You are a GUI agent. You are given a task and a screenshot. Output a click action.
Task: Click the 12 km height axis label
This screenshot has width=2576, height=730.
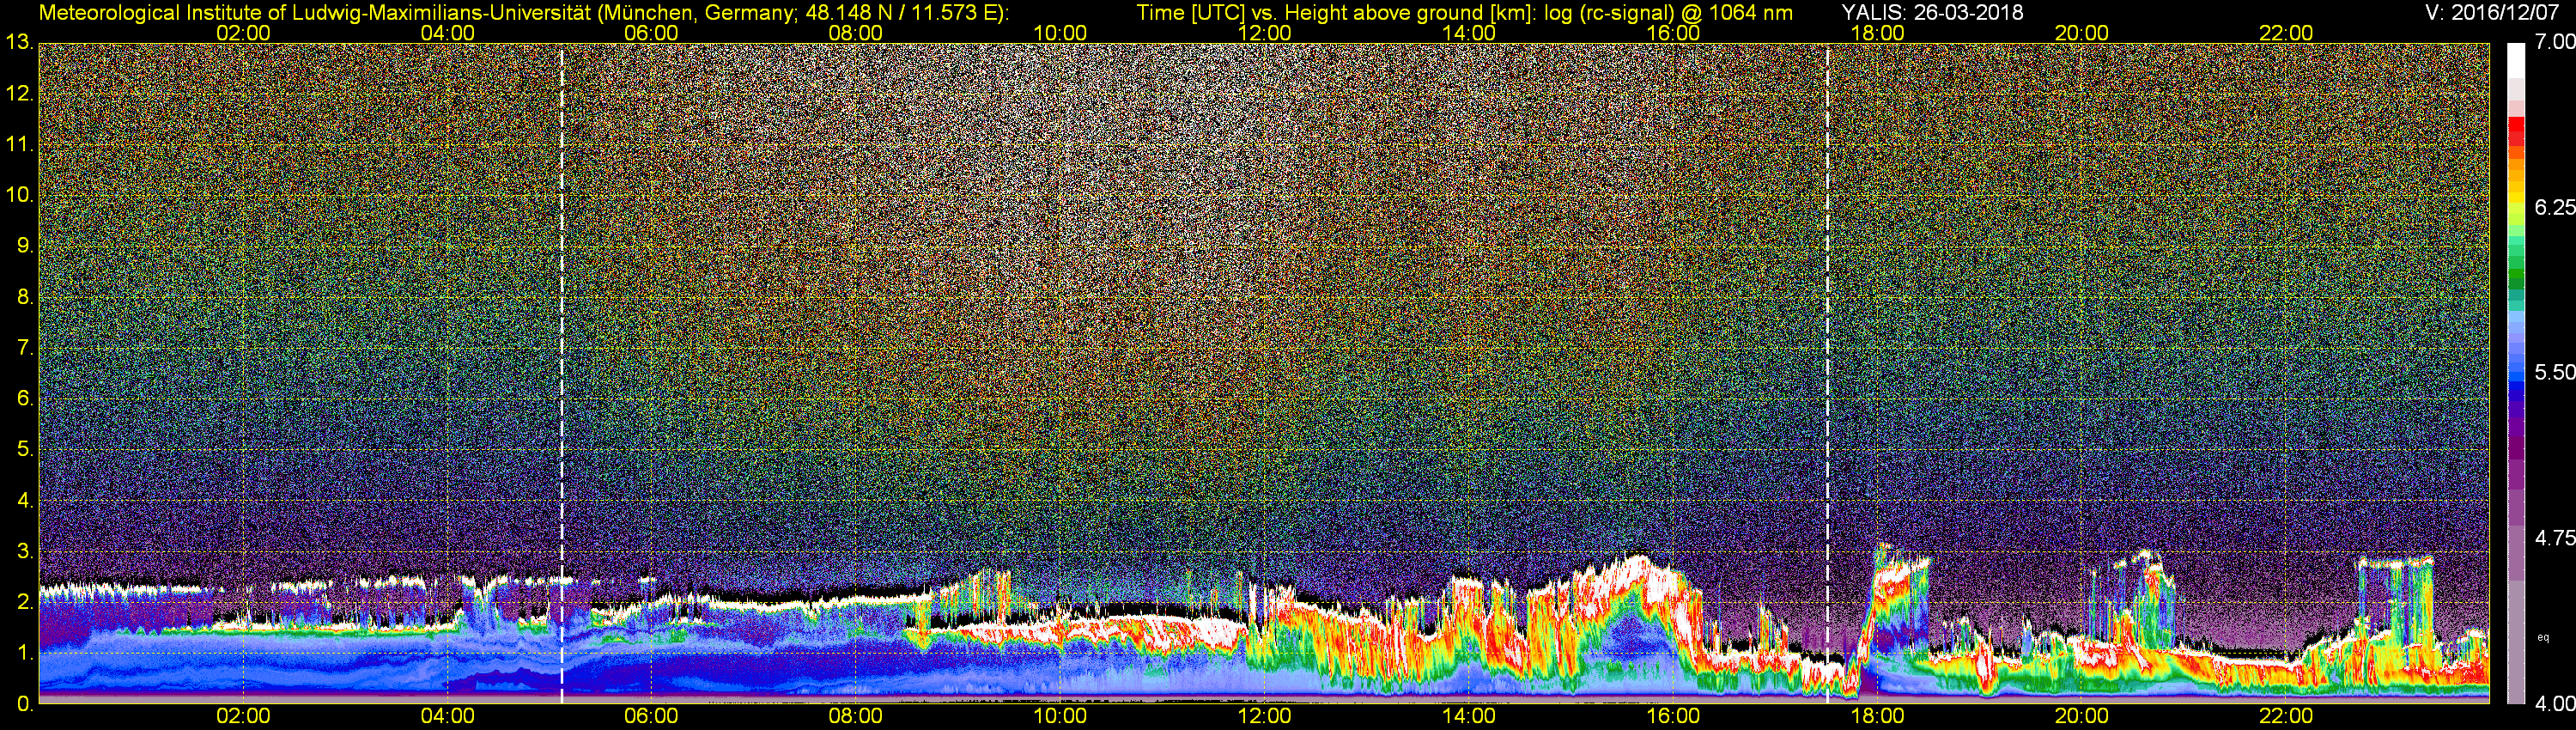pyautogui.click(x=19, y=94)
